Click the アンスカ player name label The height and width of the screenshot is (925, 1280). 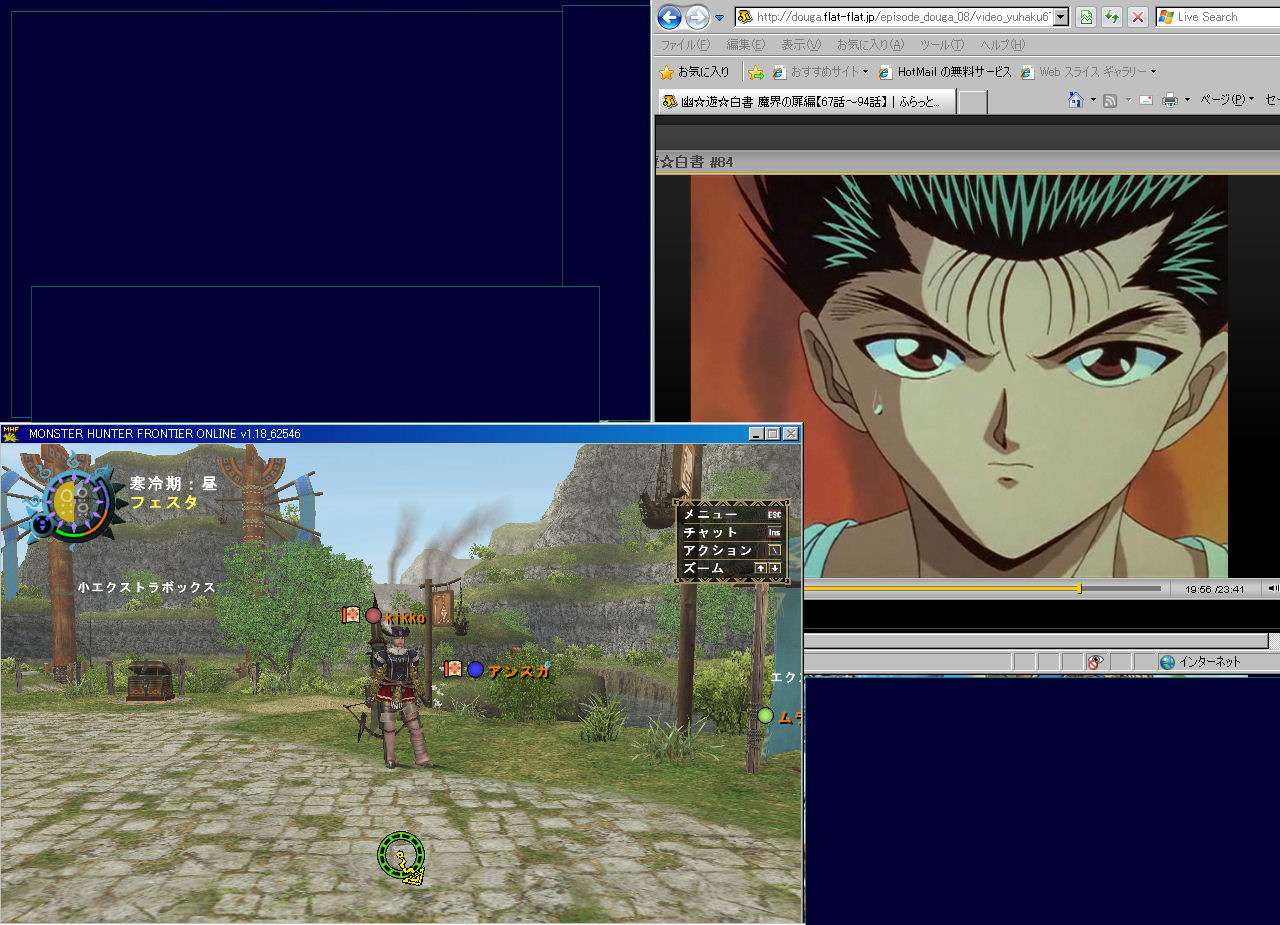(519, 671)
